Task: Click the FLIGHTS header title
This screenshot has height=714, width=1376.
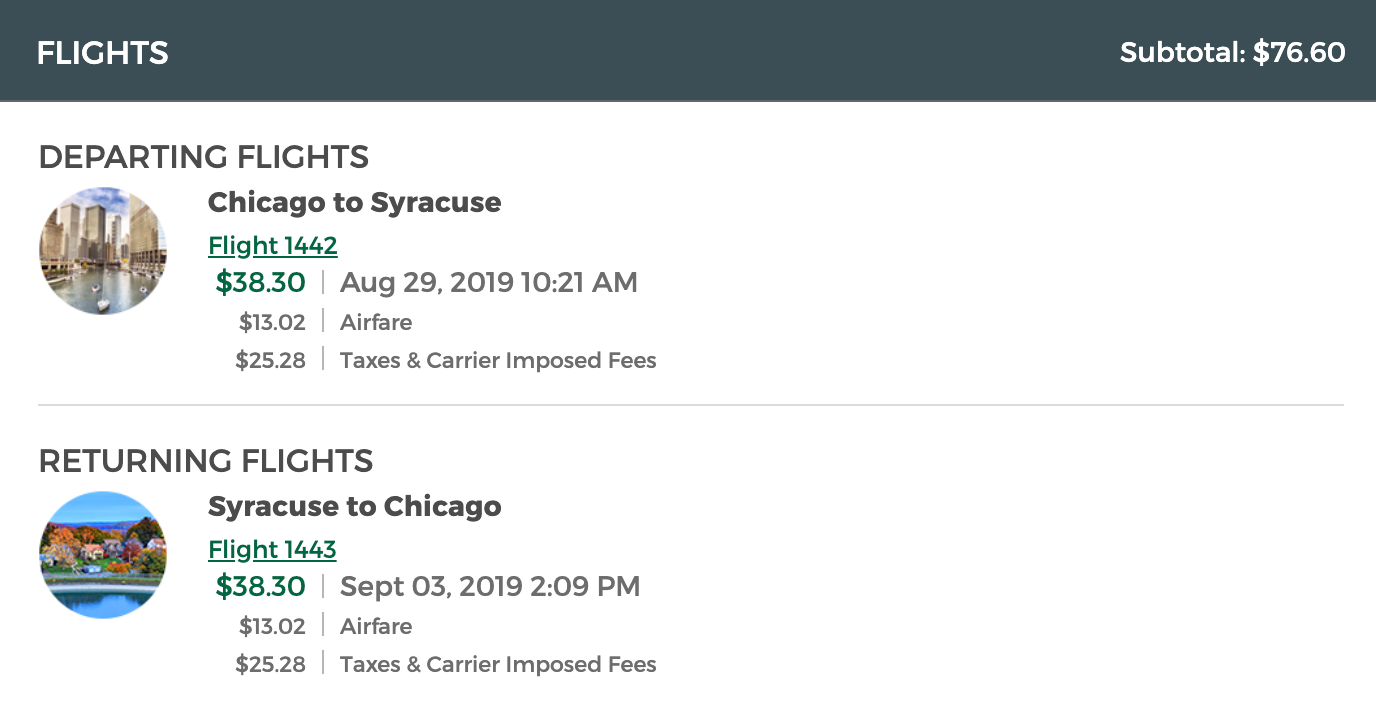Action: click(x=102, y=53)
